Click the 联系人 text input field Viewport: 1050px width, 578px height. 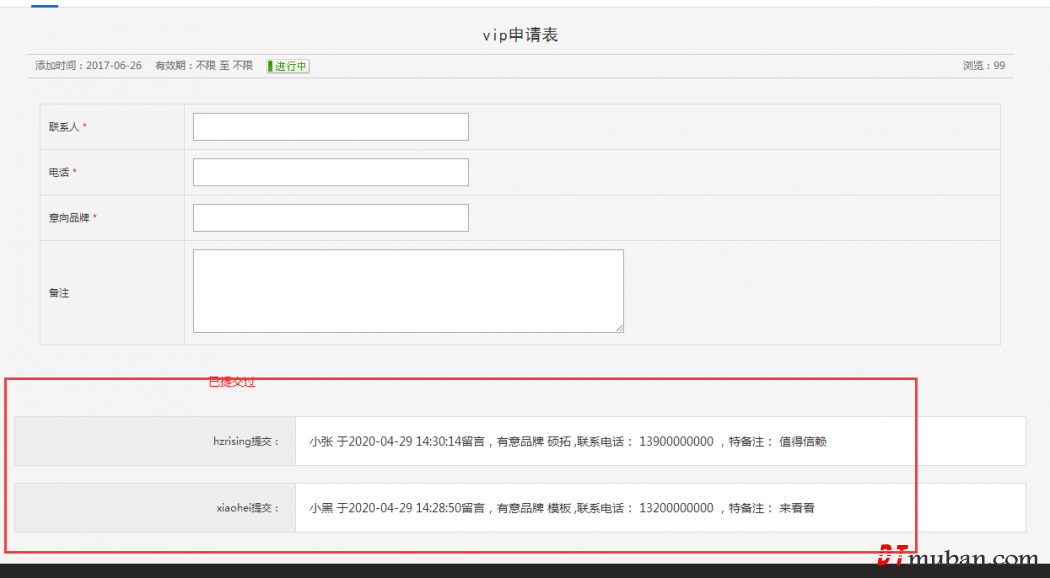330,127
